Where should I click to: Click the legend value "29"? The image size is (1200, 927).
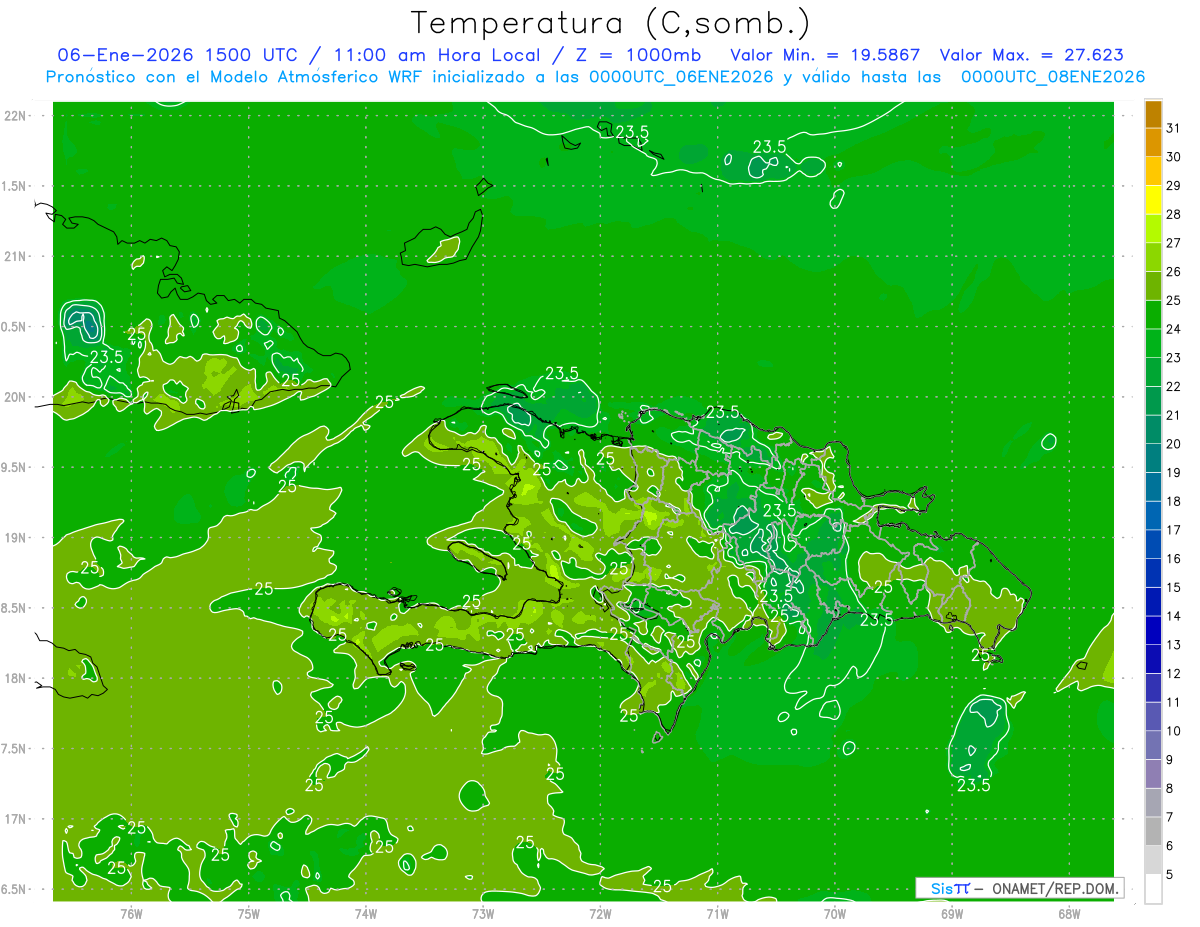pyautogui.click(x=1174, y=186)
